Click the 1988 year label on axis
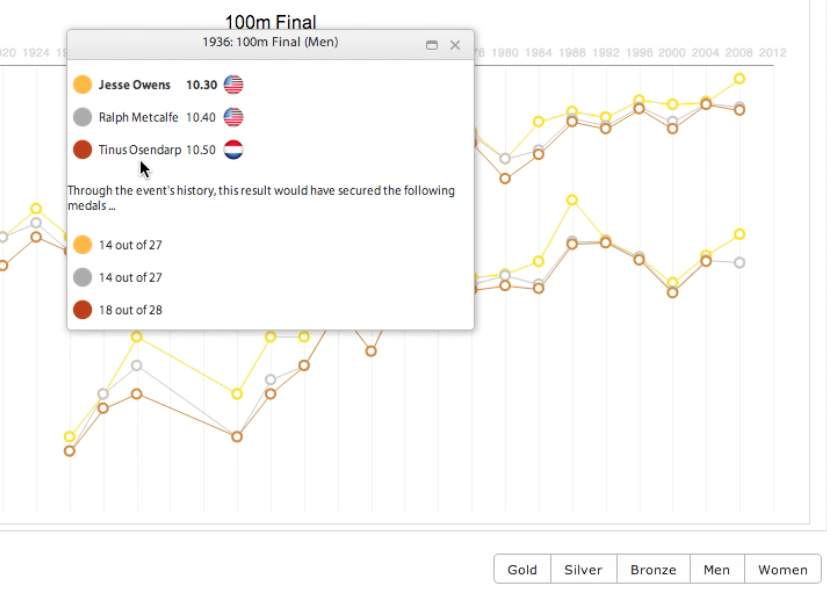 pos(572,53)
